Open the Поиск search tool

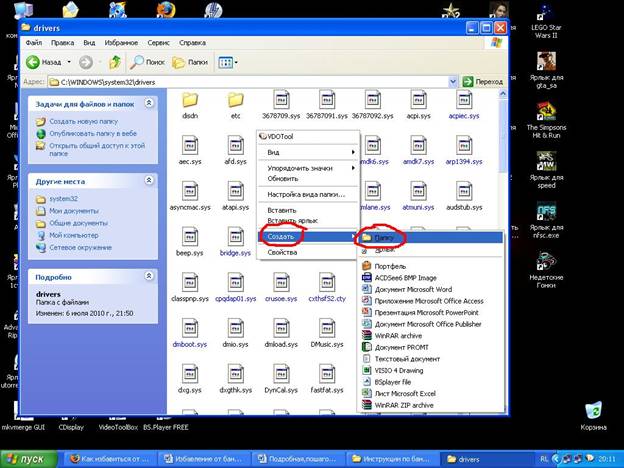pyautogui.click(x=147, y=62)
